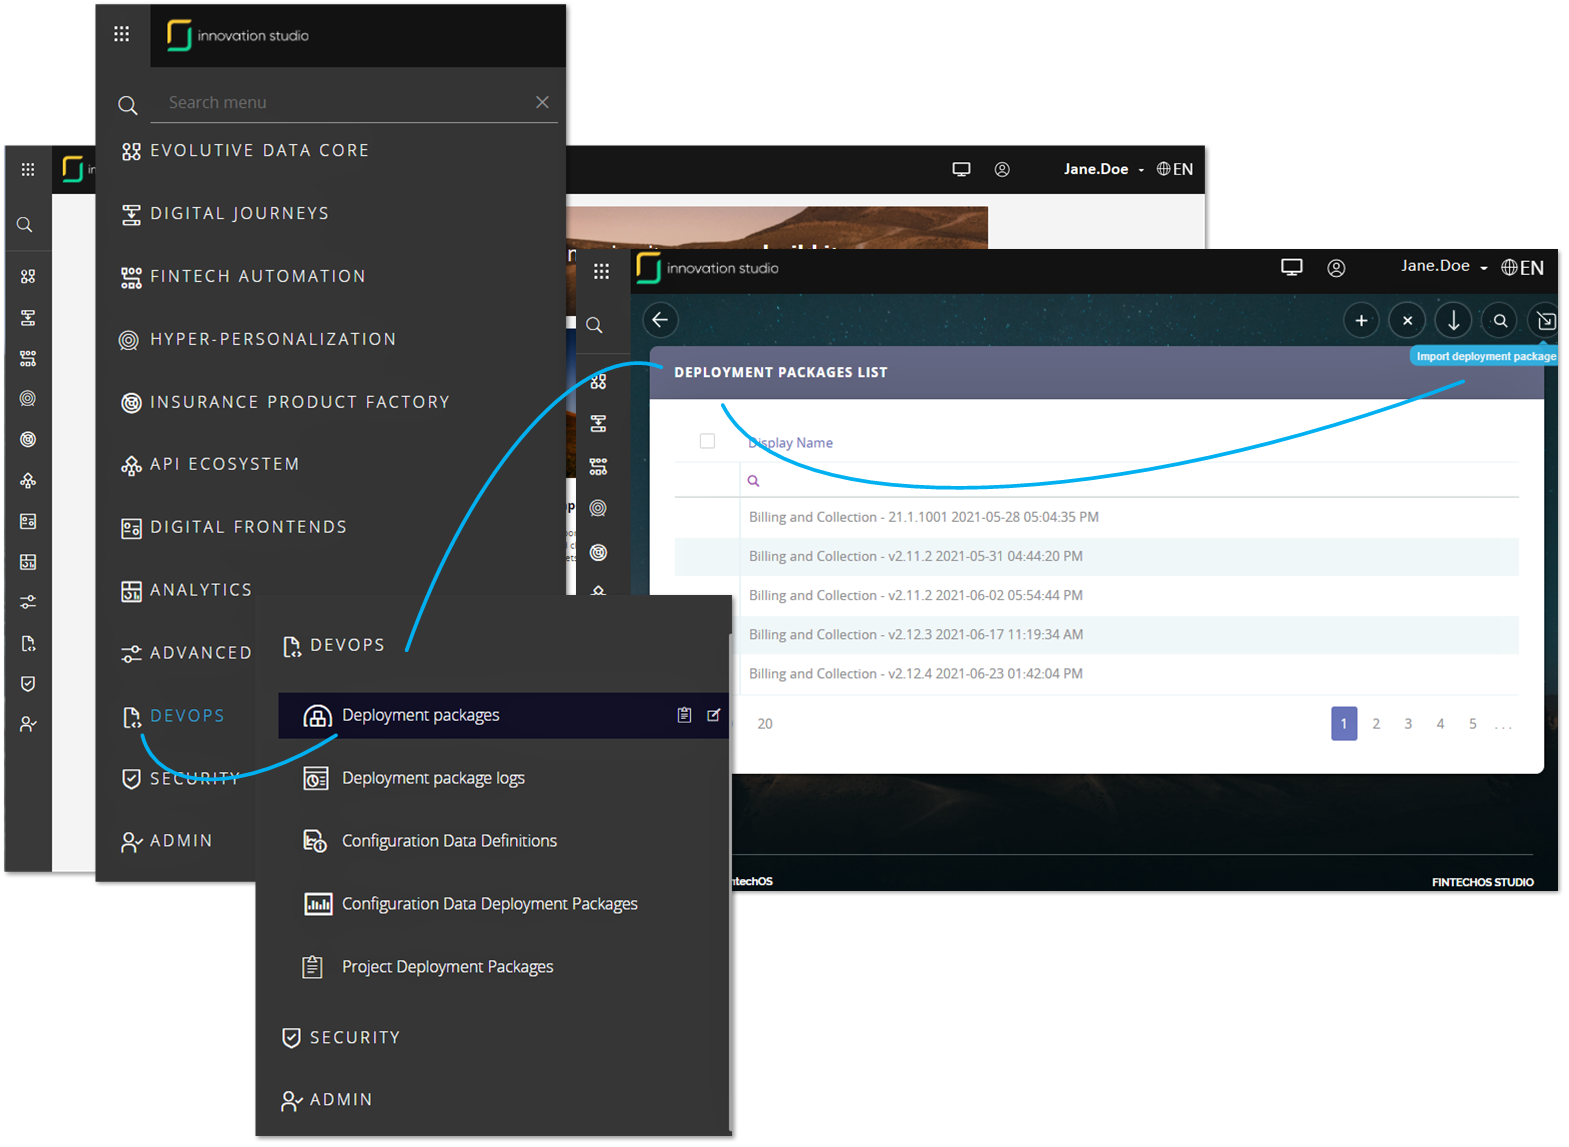Expand the Evolutive Data Core menu
Viewport: 1569px width, 1147px height.
(x=259, y=151)
